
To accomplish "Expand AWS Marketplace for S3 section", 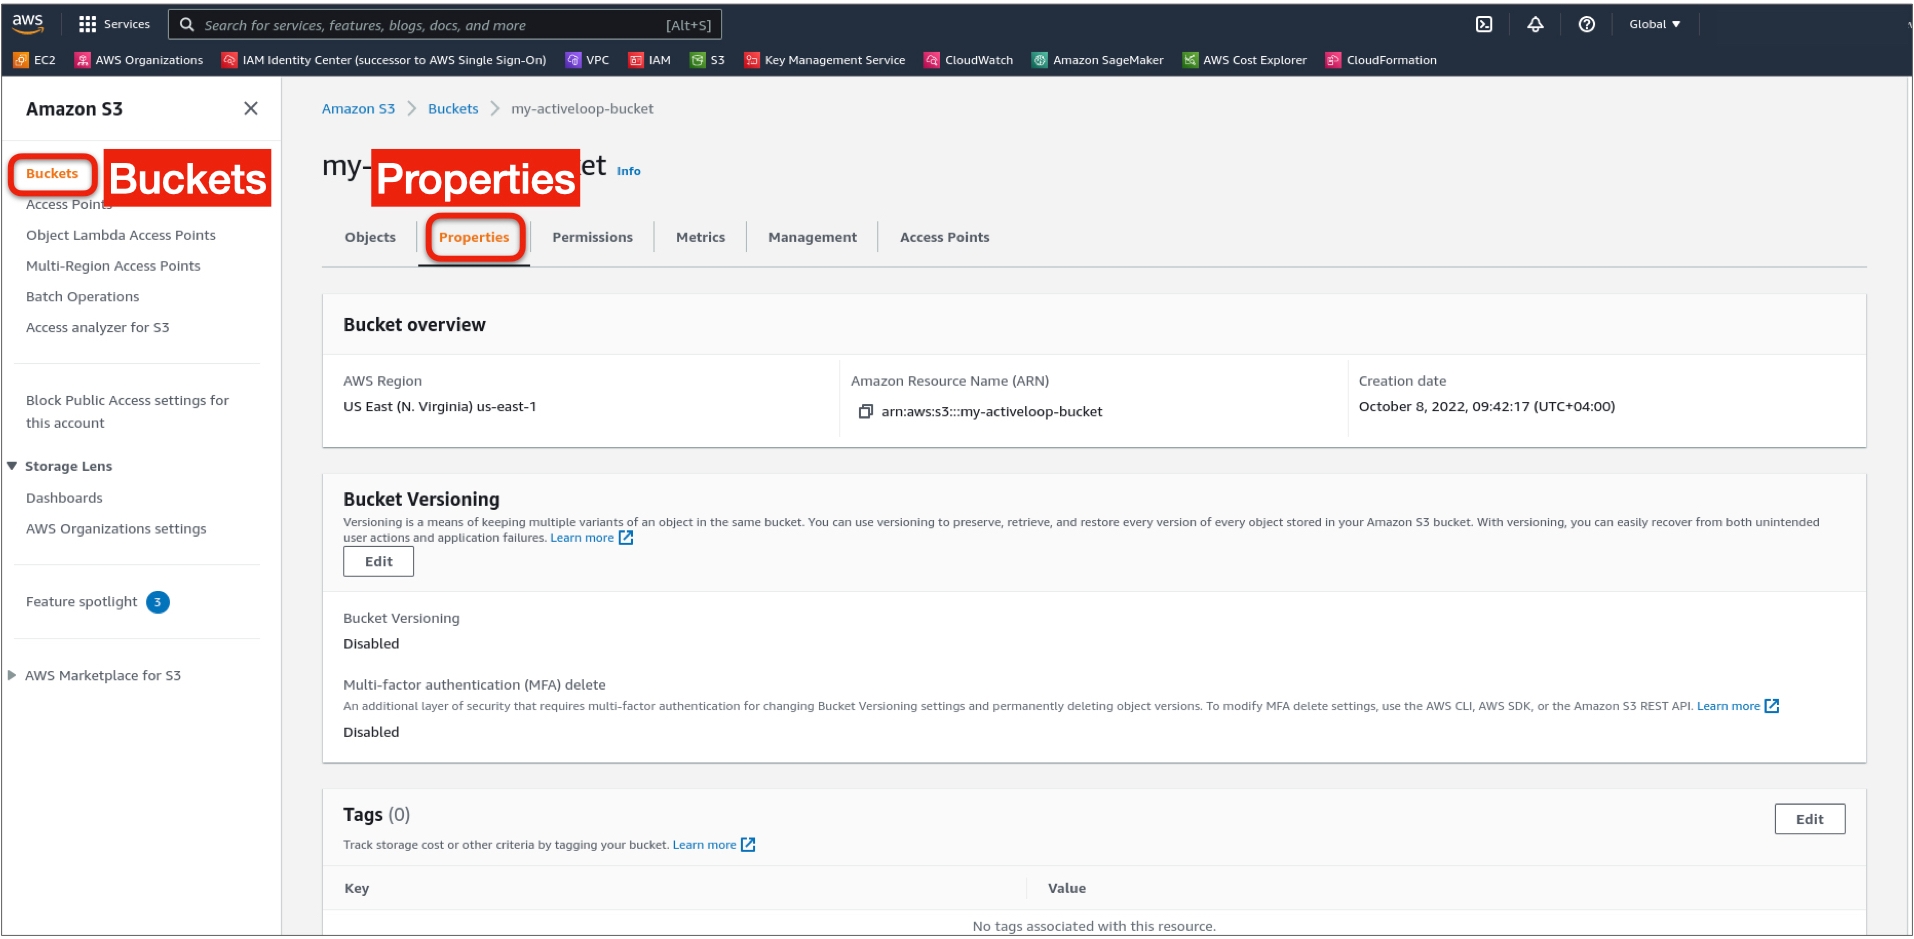I will [13, 676].
